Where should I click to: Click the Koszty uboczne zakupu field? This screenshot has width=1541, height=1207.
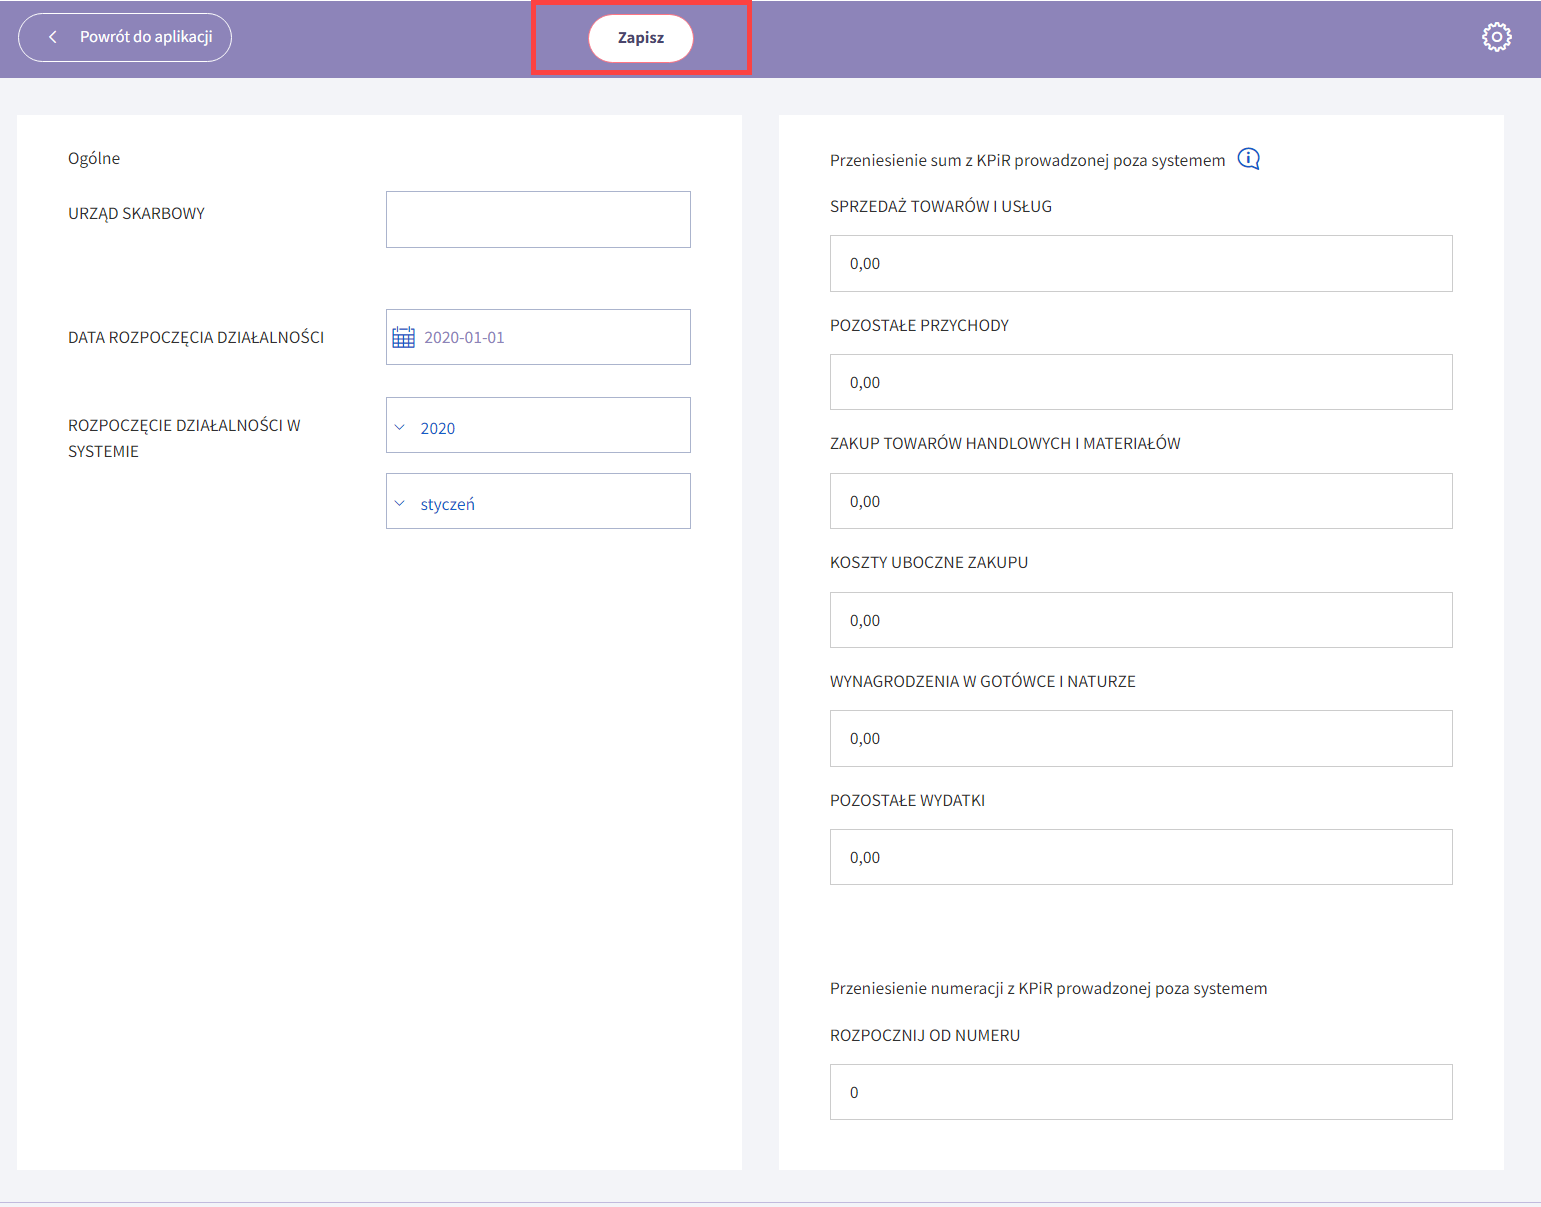click(1141, 620)
